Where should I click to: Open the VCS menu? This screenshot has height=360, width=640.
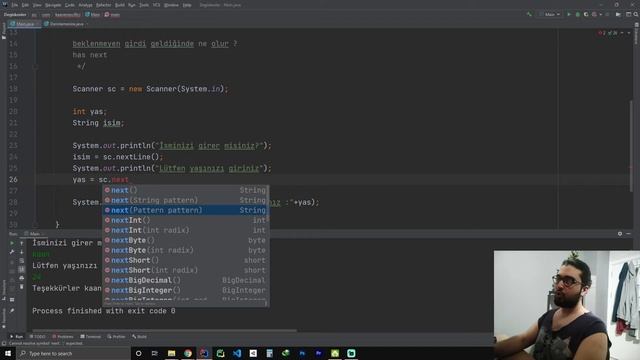(x=156, y=5)
